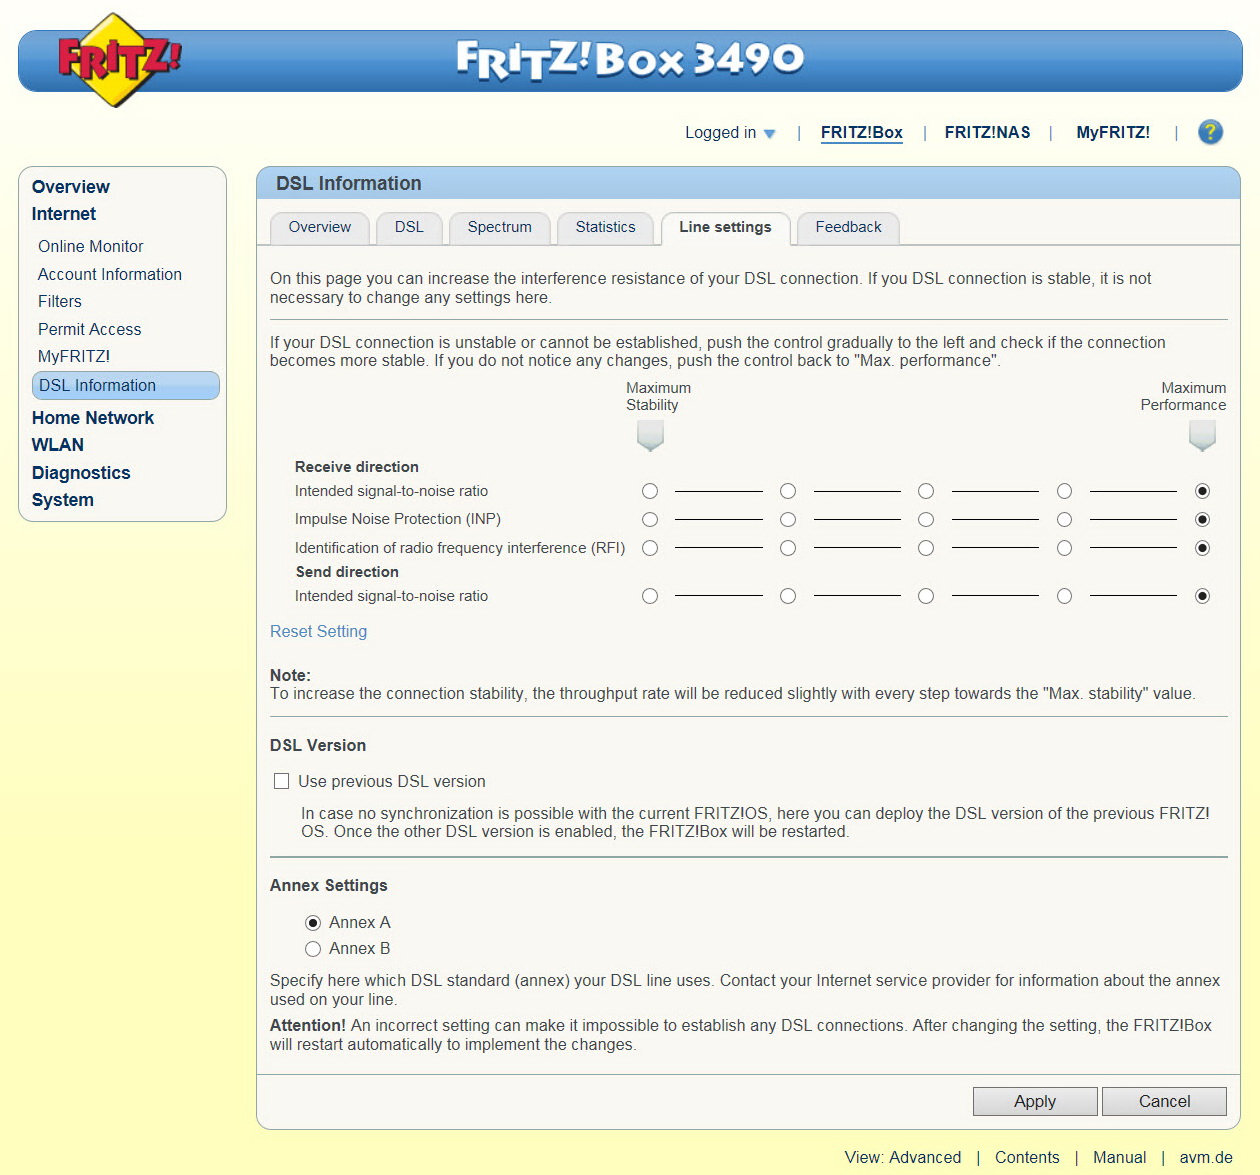Screen dimensions: 1260x1175
Task: Click the Reset Setting link
Action: pos(318,631)
